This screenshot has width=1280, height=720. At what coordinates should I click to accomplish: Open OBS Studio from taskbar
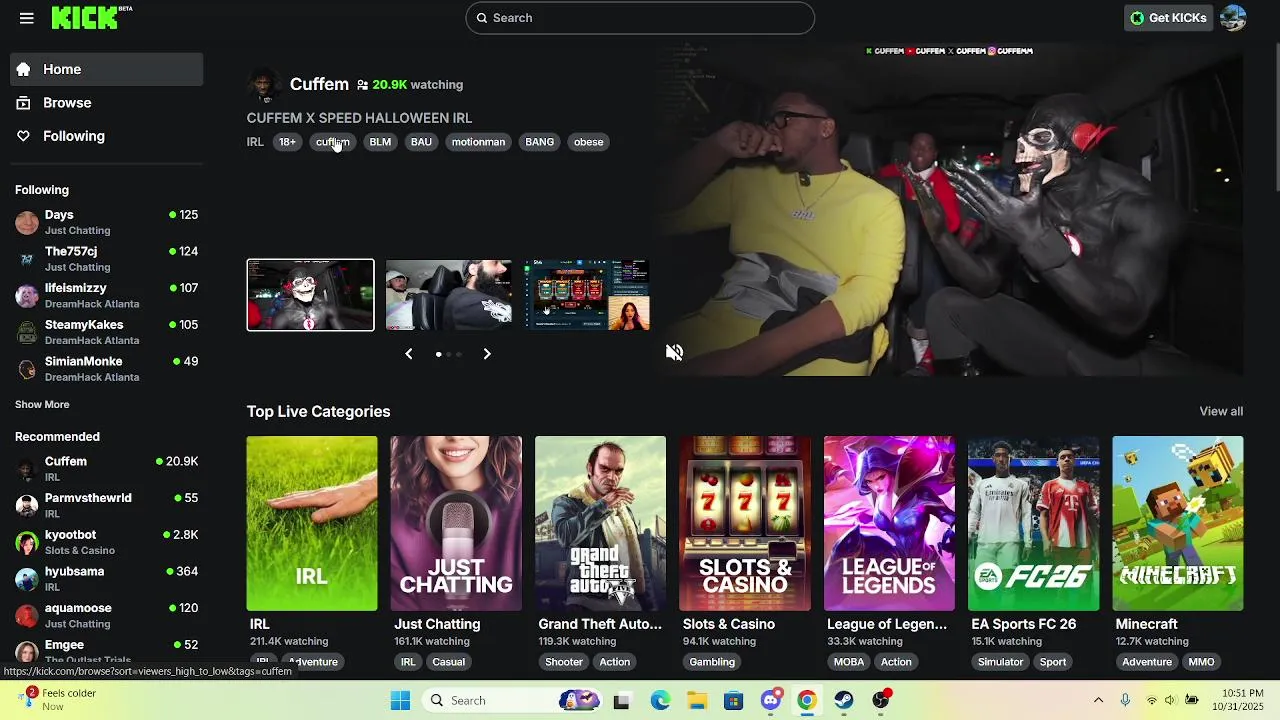click(x=880, y=700)
